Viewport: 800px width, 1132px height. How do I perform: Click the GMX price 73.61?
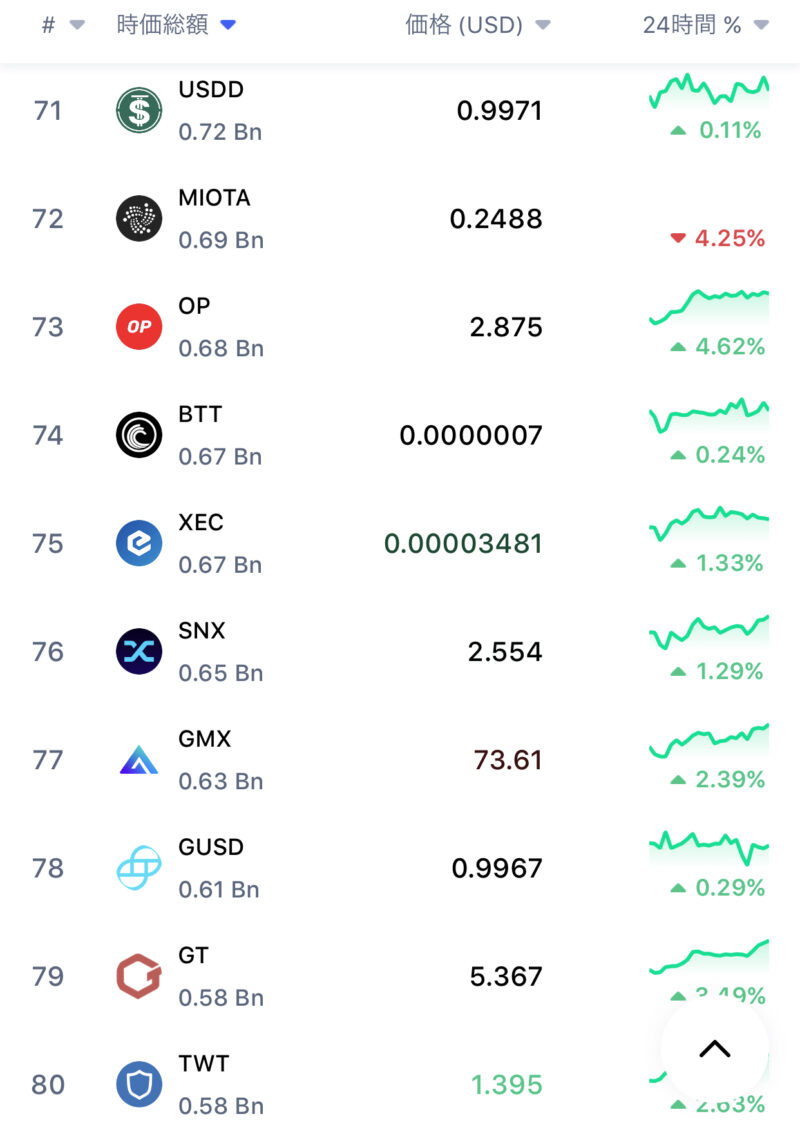[x=508, y=760]
